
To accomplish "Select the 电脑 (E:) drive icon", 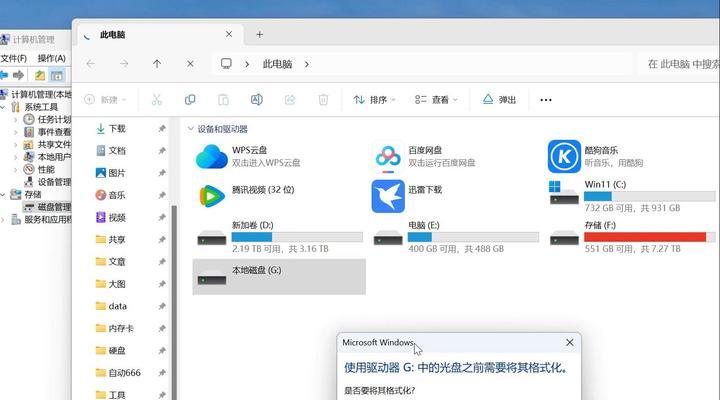I will 388,239.
